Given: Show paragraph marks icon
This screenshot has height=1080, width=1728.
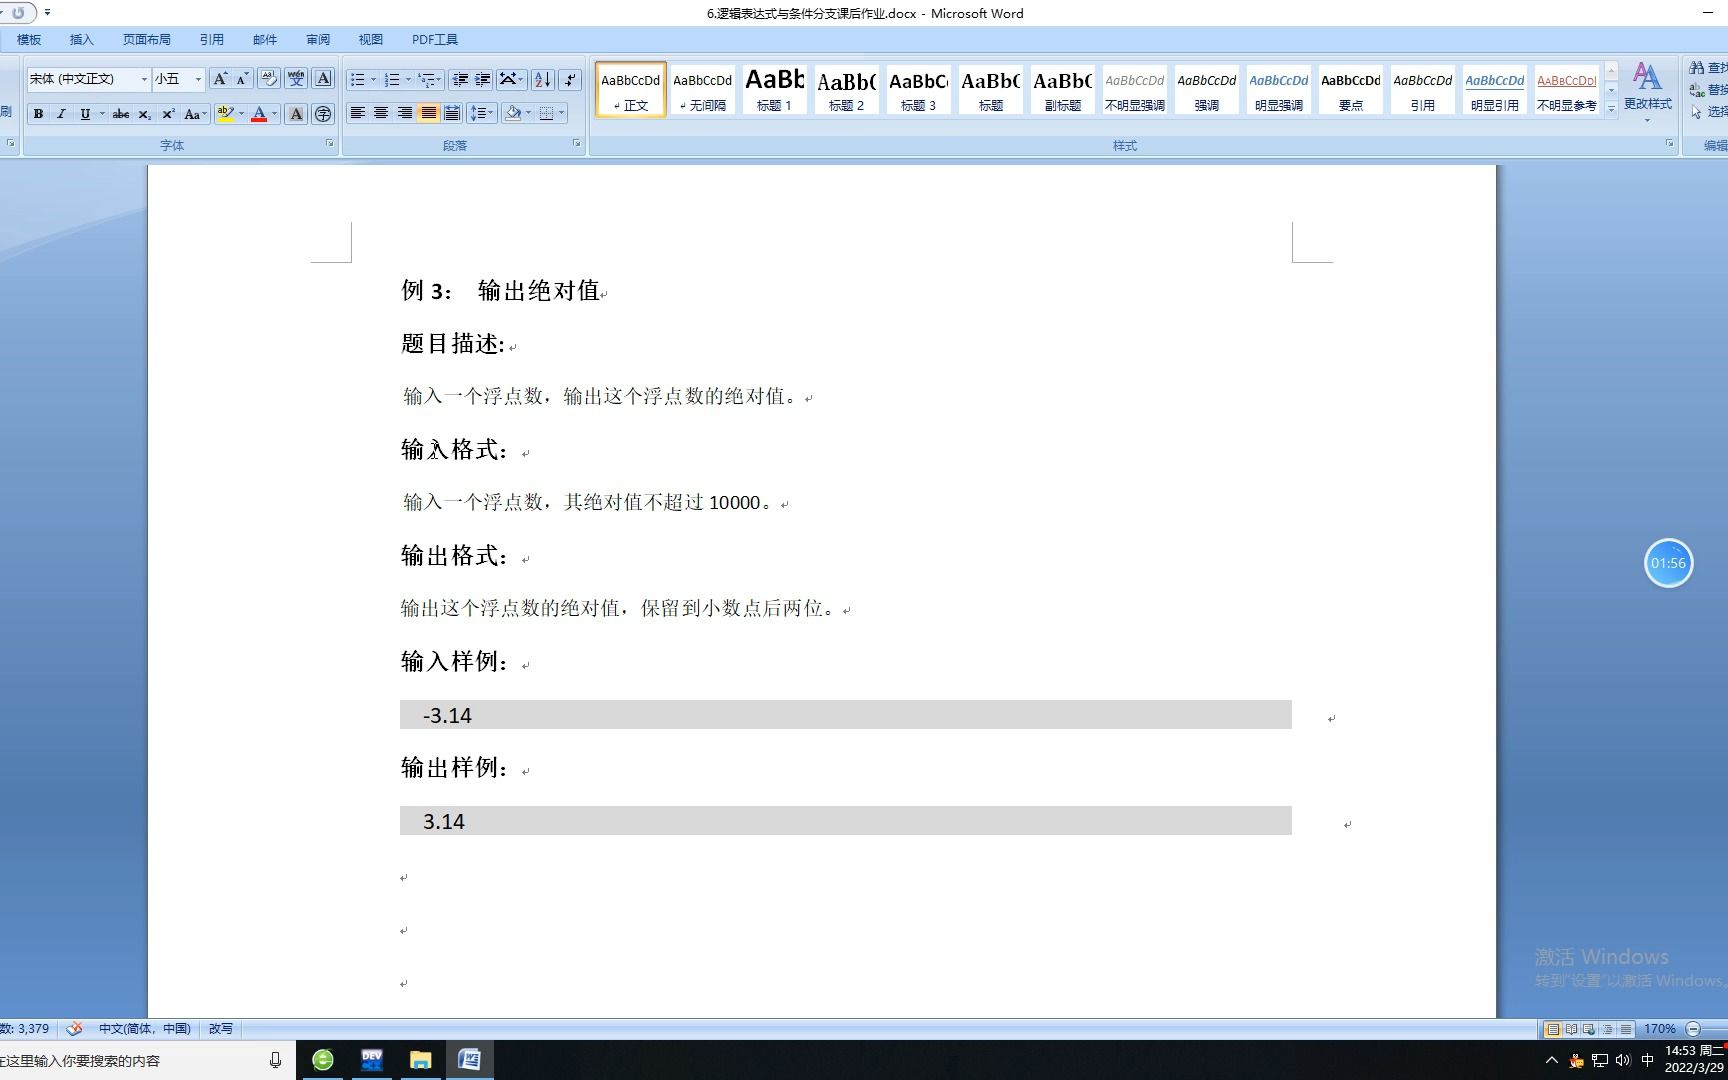Looking at the screenshot, I should point(570,78).
